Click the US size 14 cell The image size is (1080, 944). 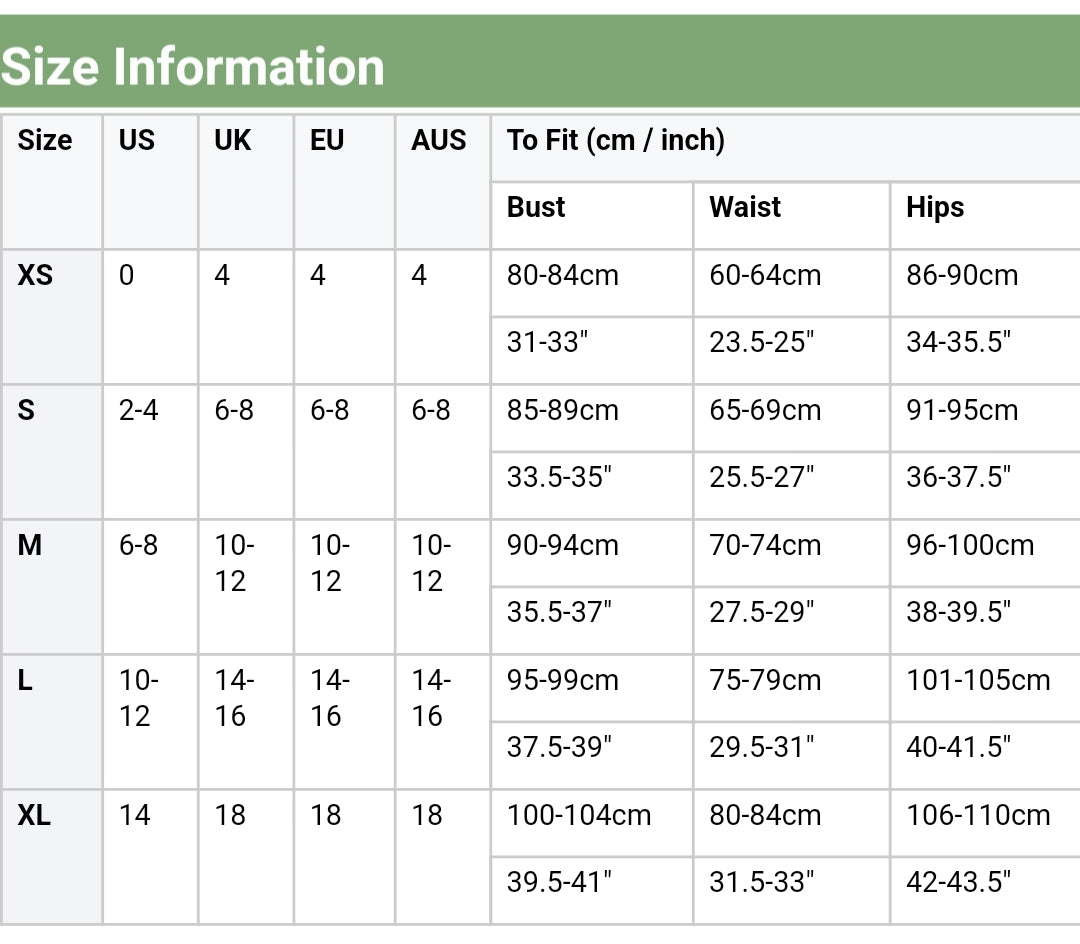click(x=135, y=816)
